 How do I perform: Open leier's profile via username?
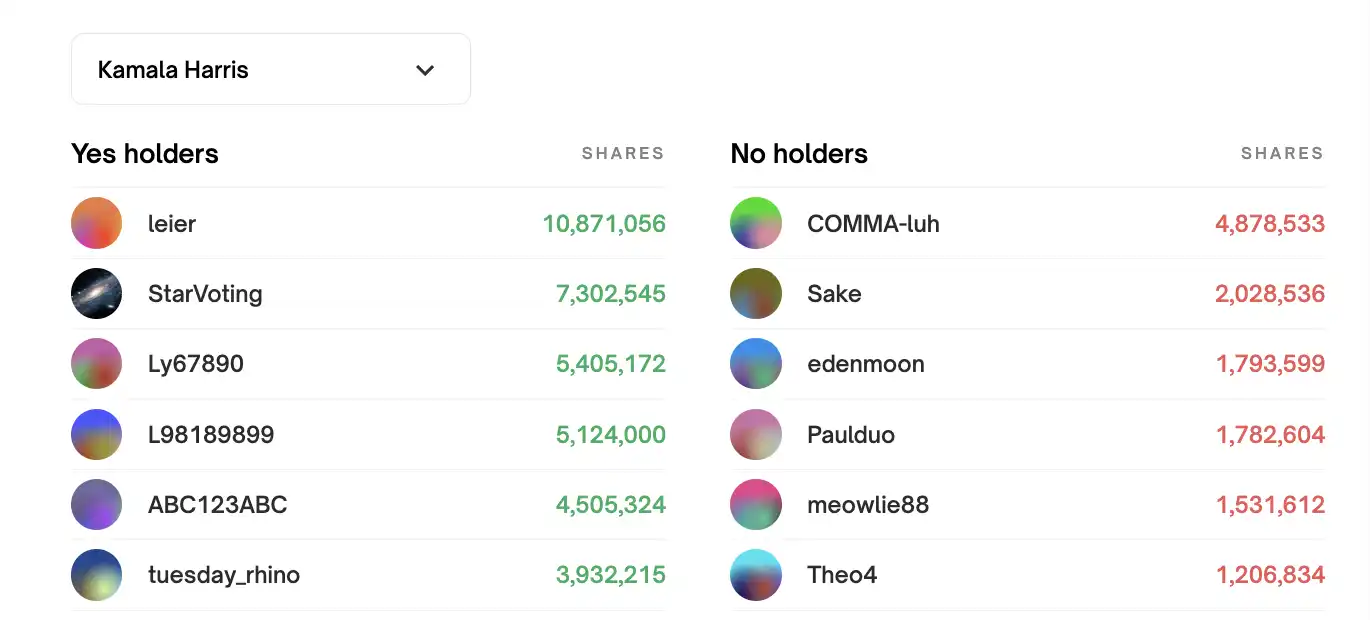[172, 224]
